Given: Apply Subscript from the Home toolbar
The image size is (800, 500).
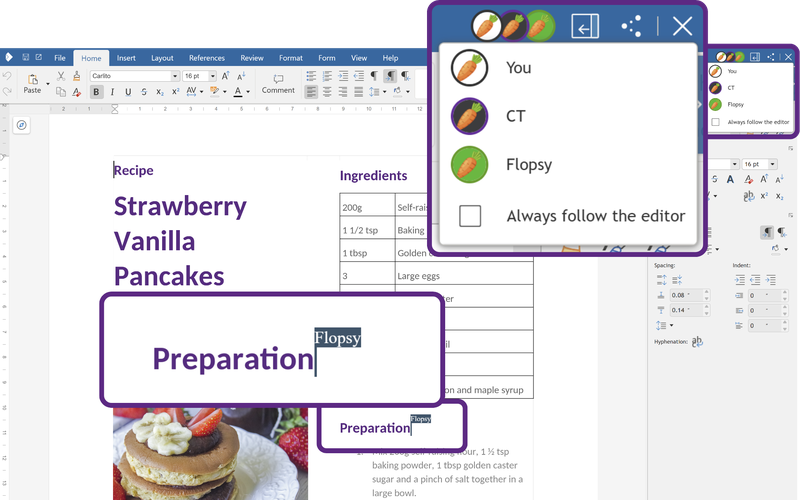Looking at the screenshot, I should pos(160,92).
